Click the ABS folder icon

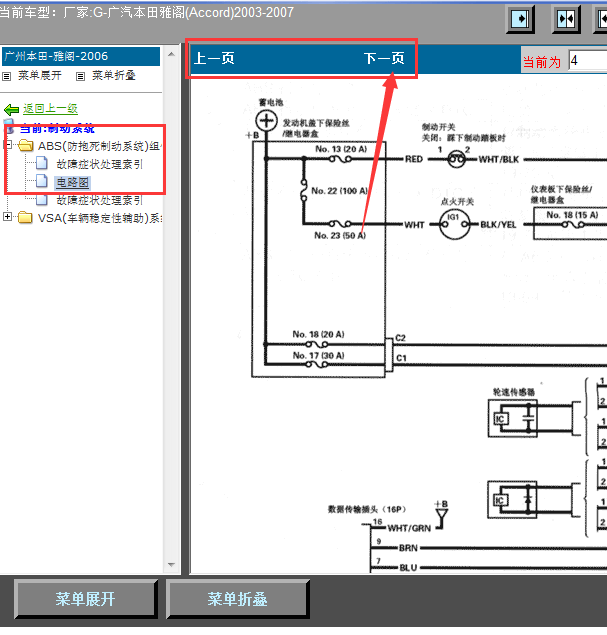click(26, 145)
